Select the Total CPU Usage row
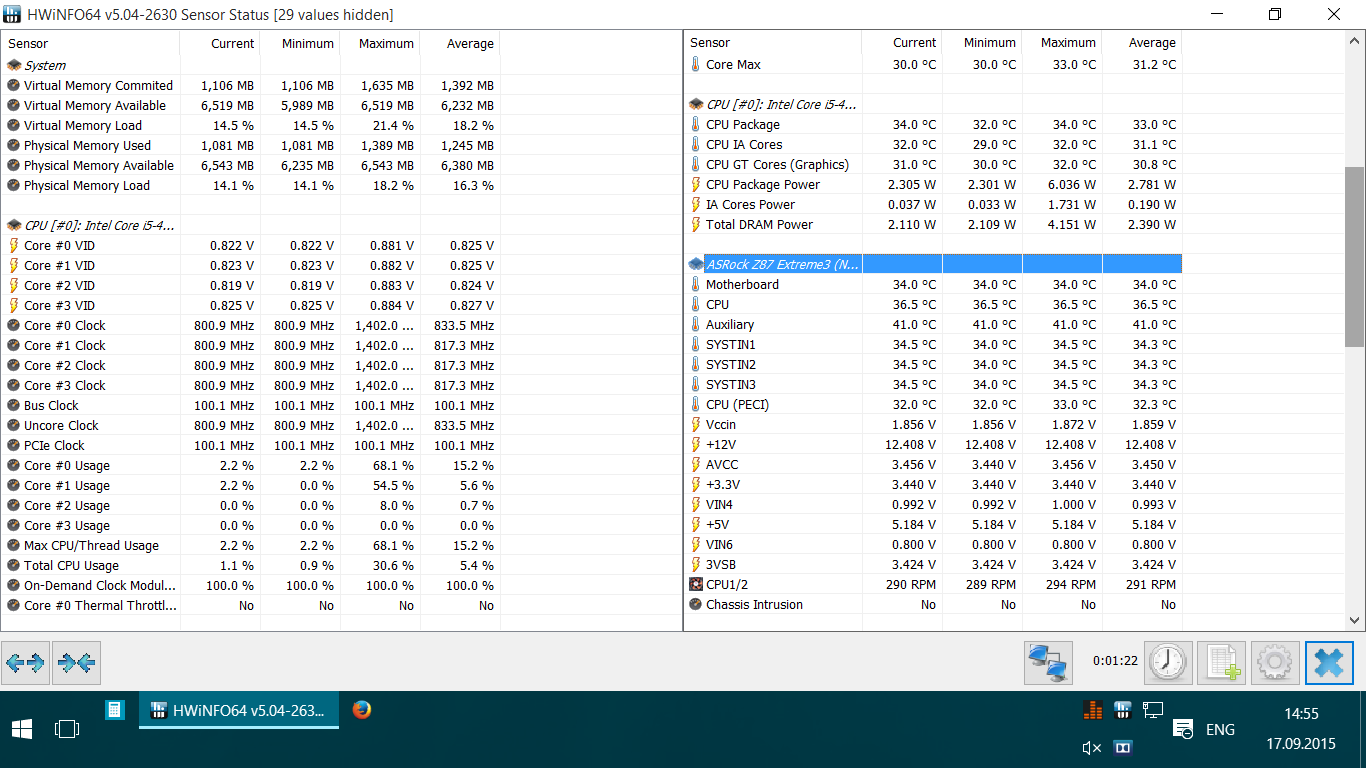This screenshot has height=768, width=1366. click(251, 565)
